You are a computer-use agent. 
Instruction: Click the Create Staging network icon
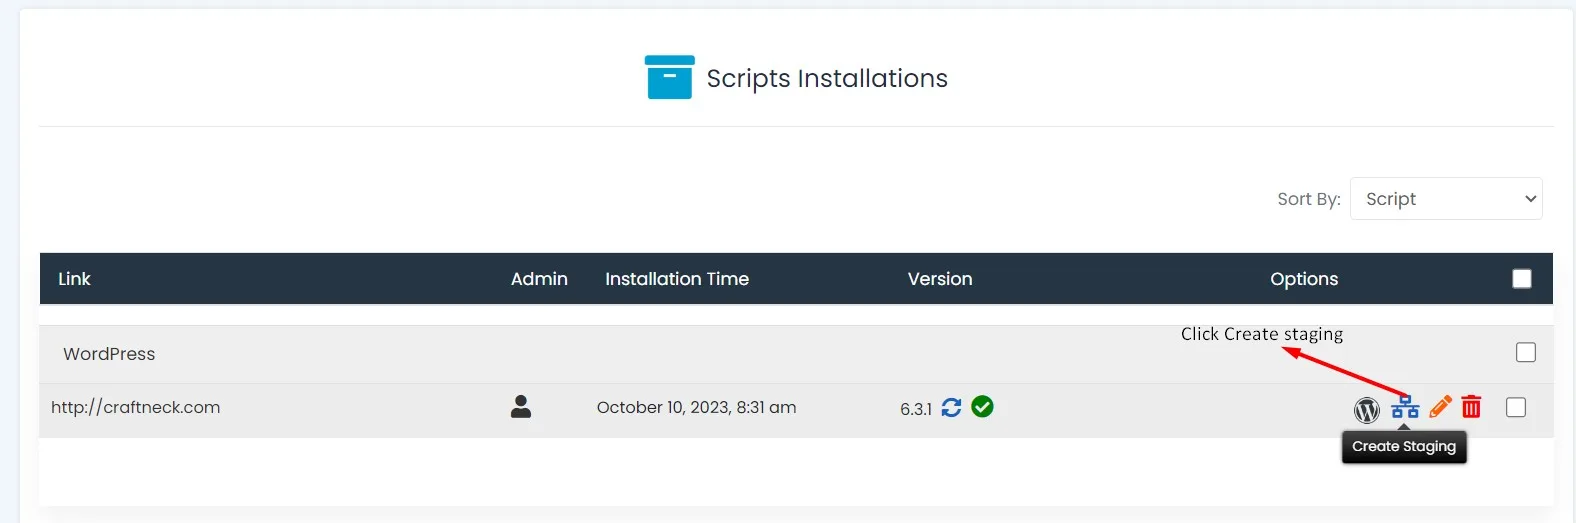coord(1405,406)
